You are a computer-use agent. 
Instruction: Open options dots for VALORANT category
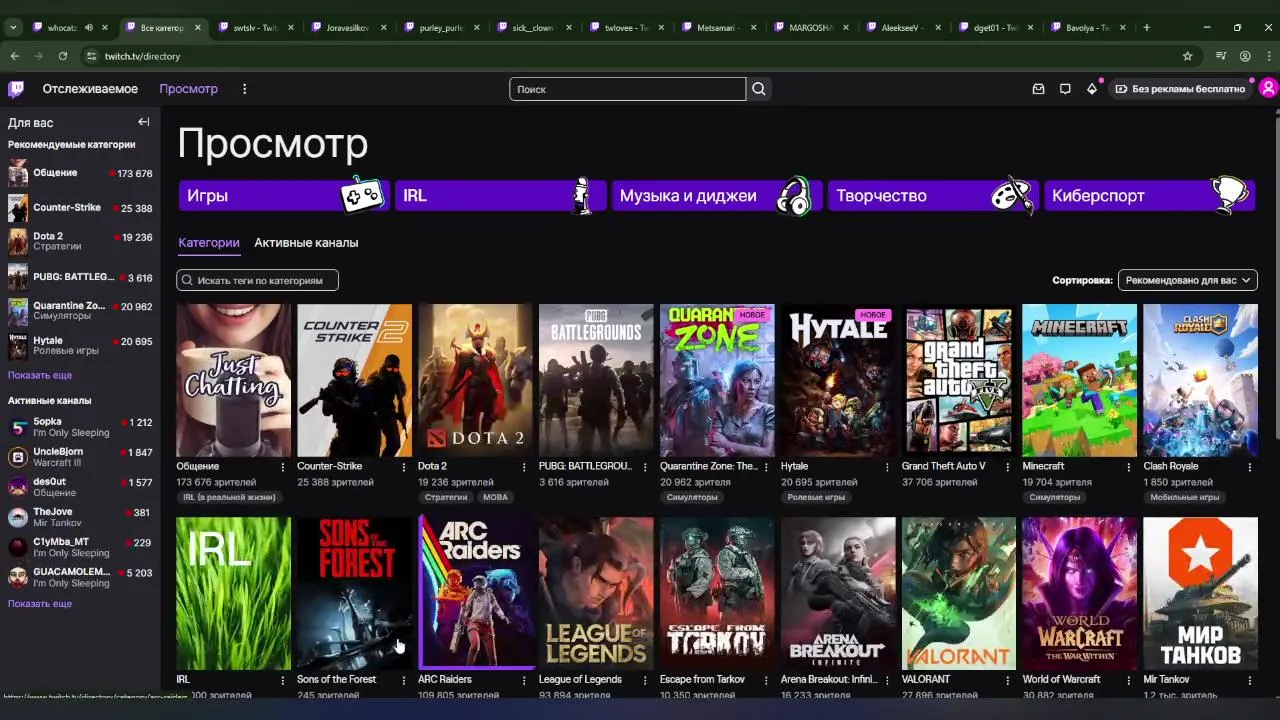(x=1008, y=680)
